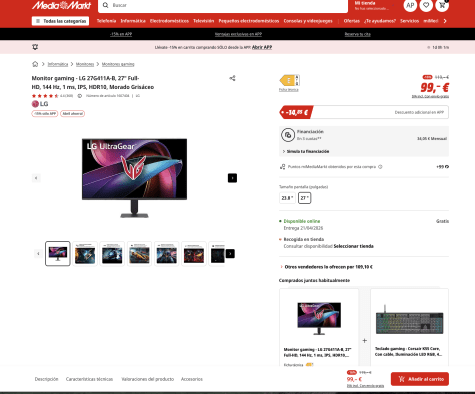475x394 pixels.
Task: Select the fourth product thumbnail
Action: click(x=139, y=254)
